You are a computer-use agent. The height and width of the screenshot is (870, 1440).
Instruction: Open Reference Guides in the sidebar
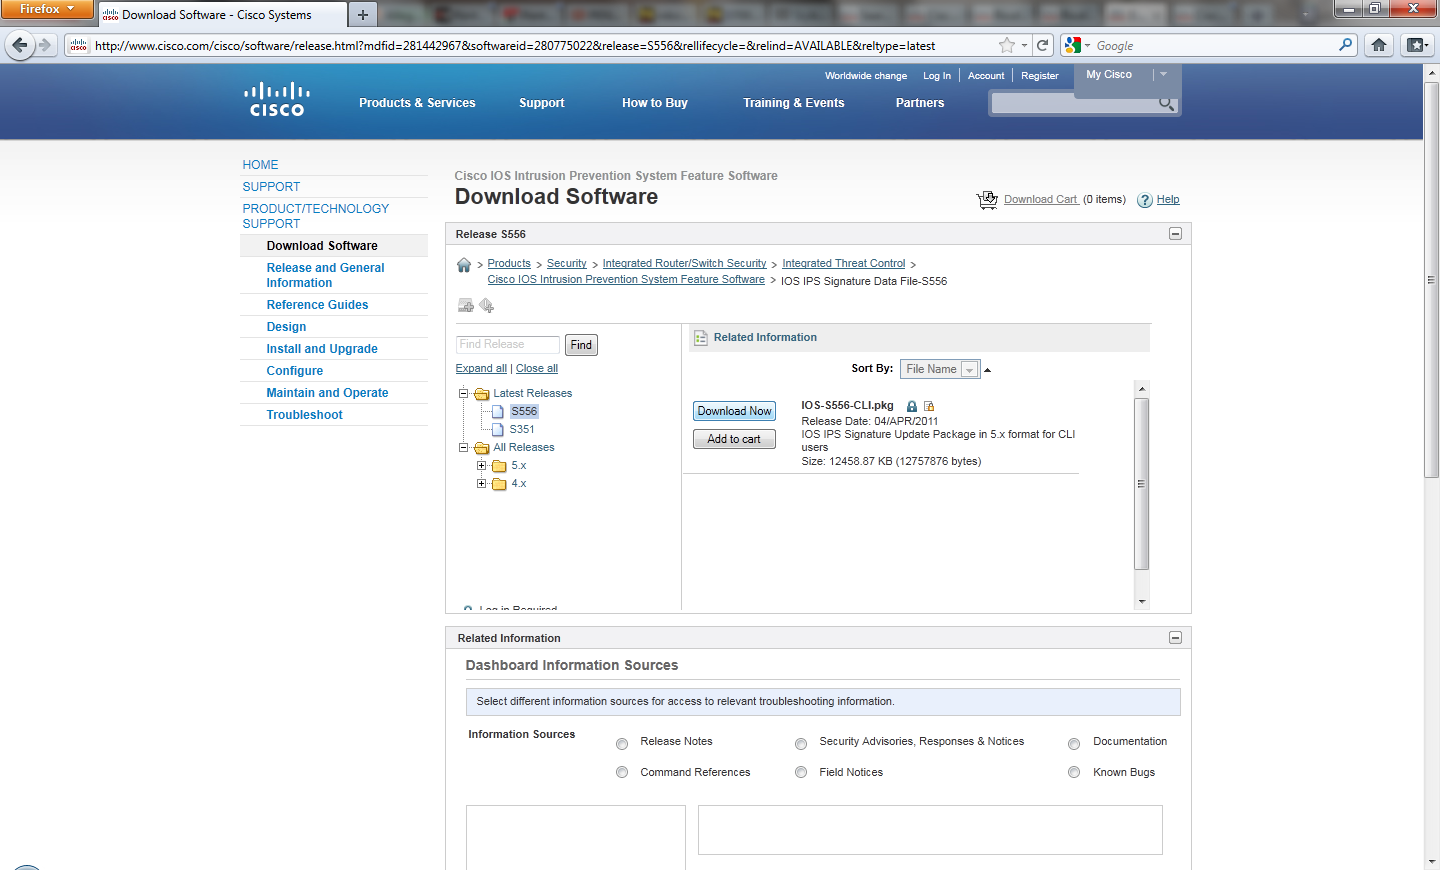[317, 305]
